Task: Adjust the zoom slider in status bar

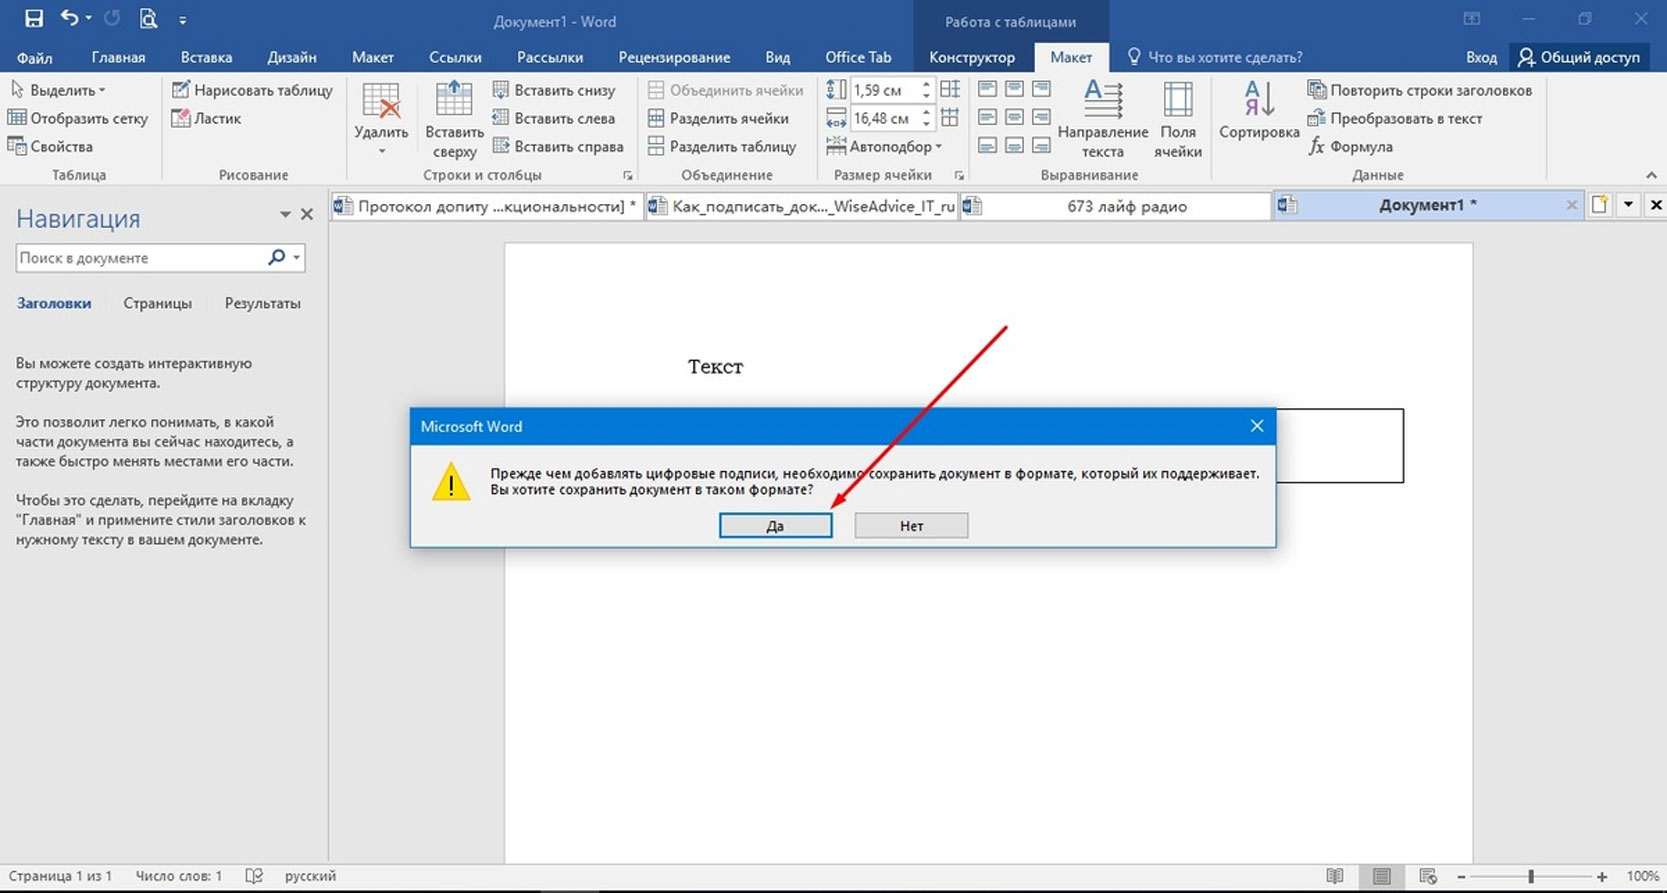Action: (x=1530, y=876)
